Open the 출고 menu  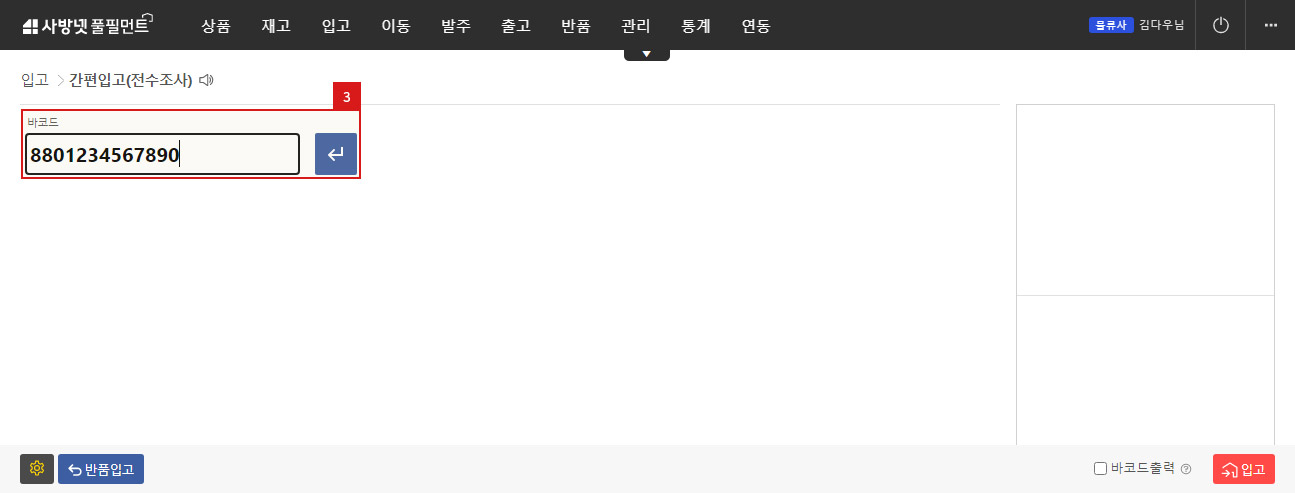pyautogui.click(x=516, y=26)
